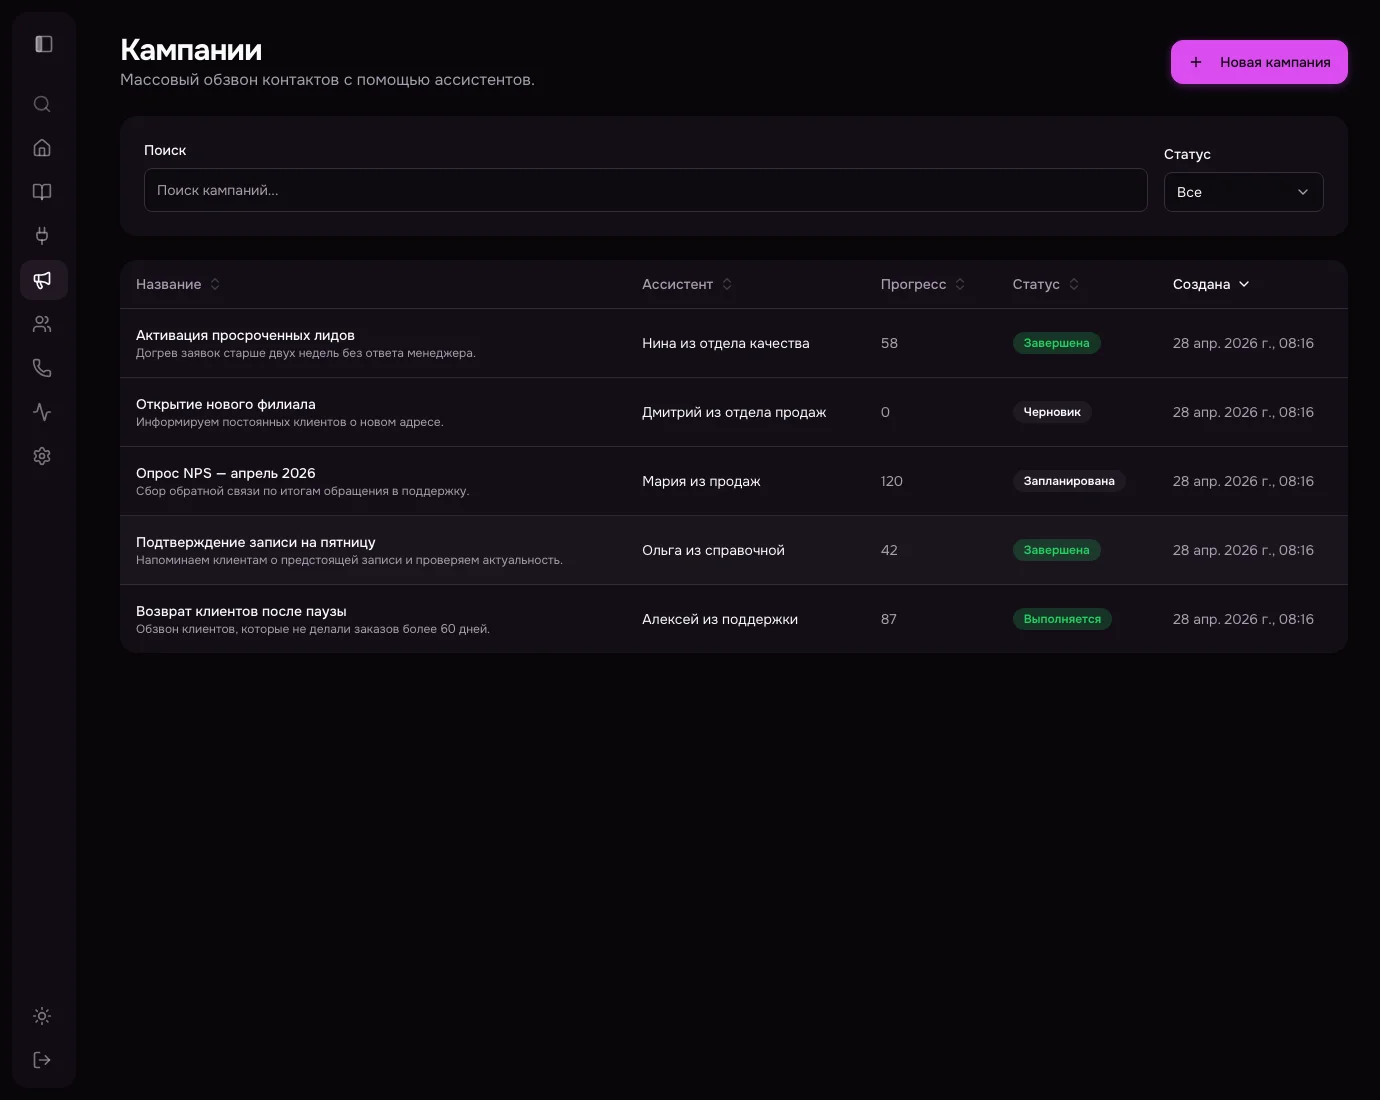Click the Новая кампания button
Viewport: 1380px width, 1100px height.
pos(1259,61)
